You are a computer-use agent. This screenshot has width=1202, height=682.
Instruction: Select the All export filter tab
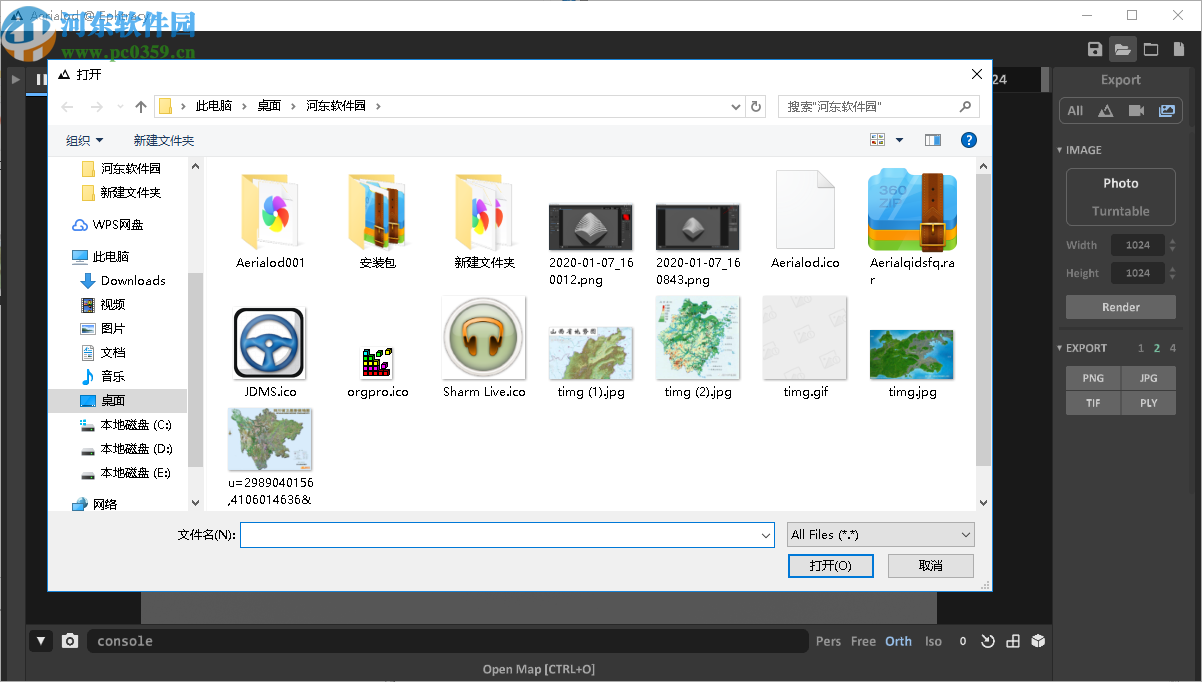(x=1075, y=111)
